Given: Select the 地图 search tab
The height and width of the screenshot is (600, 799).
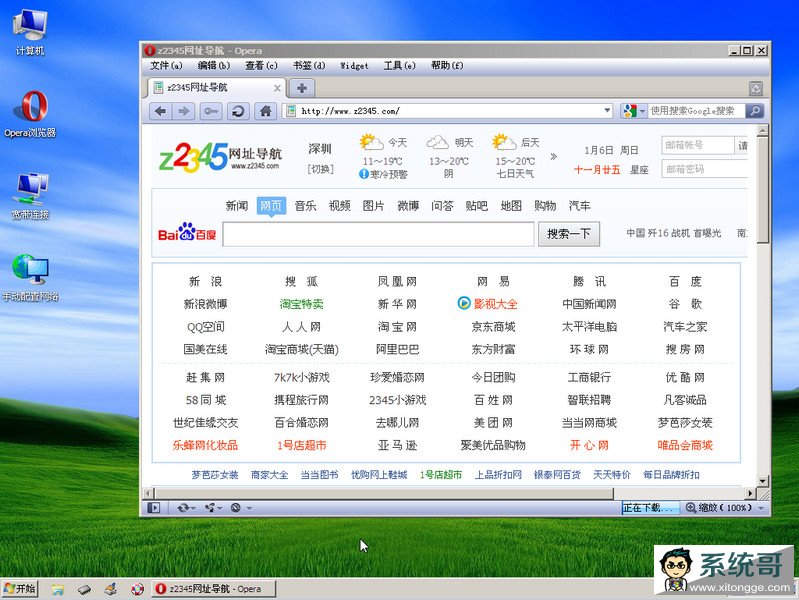Looking at the screenshot, I should point(511,205).
